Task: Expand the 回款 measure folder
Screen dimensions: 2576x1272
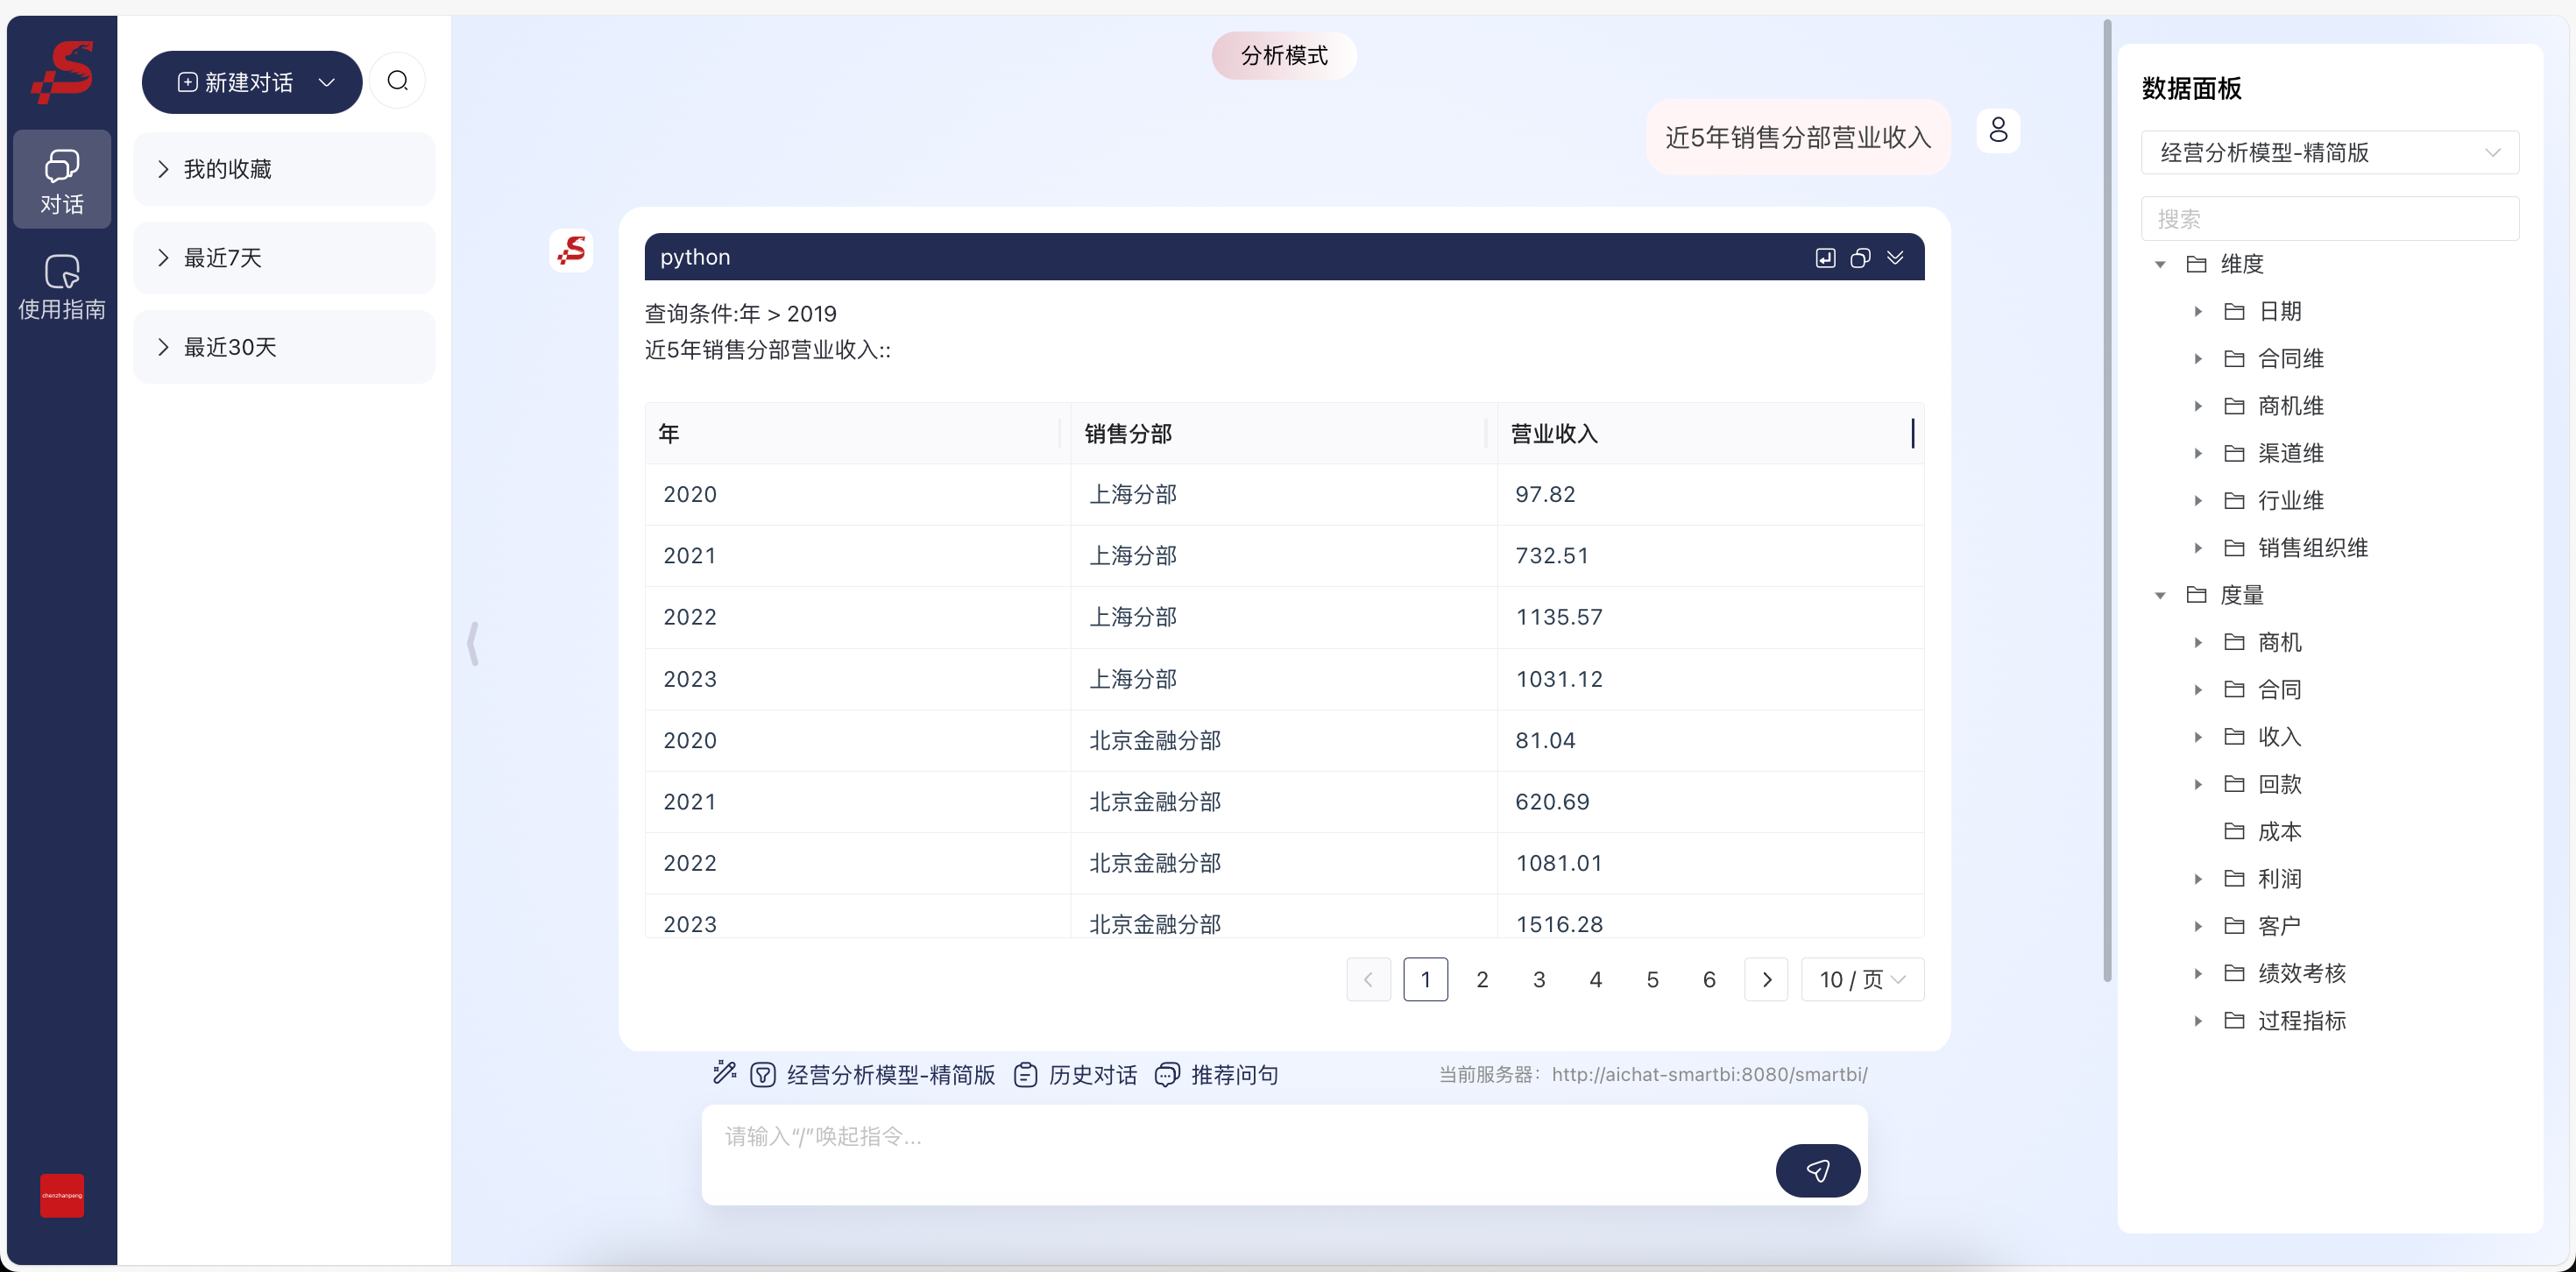Action: click(x=2198, y=784)
